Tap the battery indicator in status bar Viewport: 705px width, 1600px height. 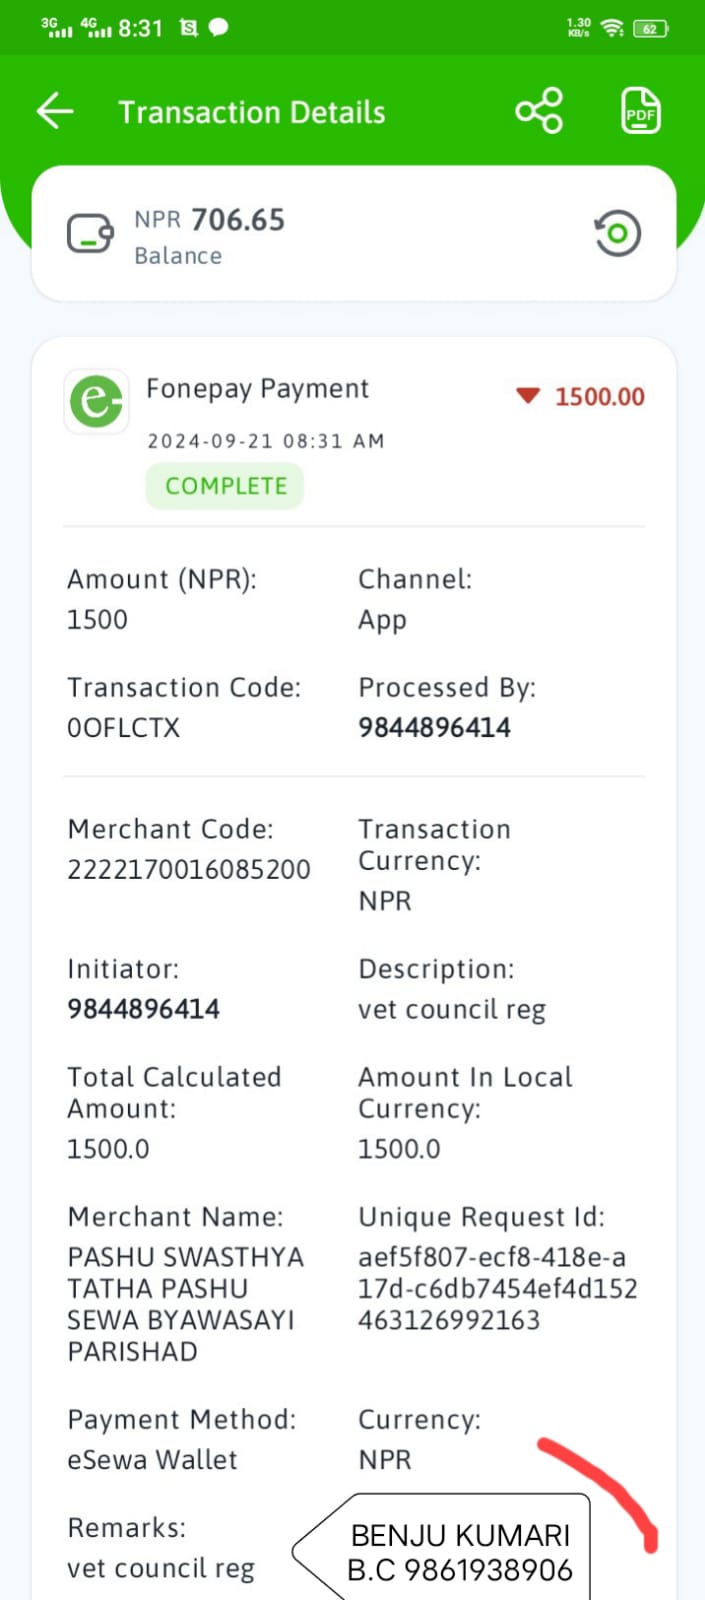tap(651, 29)
